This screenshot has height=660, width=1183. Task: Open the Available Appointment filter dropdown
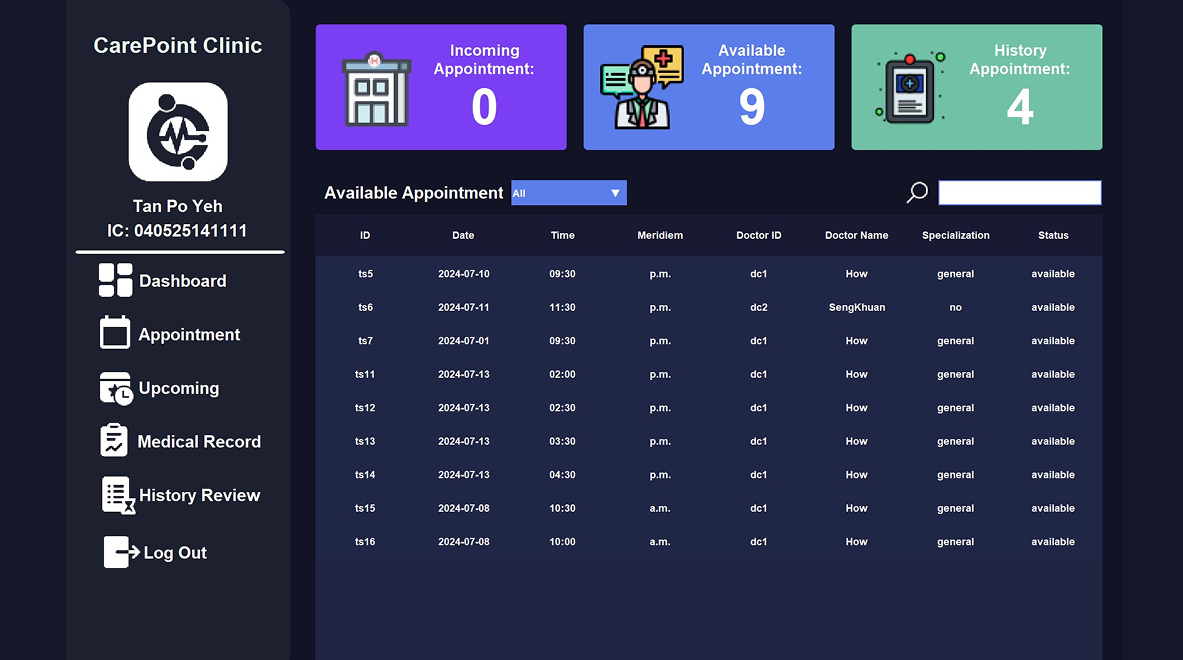pyautogui.click(x=568, y=193)
